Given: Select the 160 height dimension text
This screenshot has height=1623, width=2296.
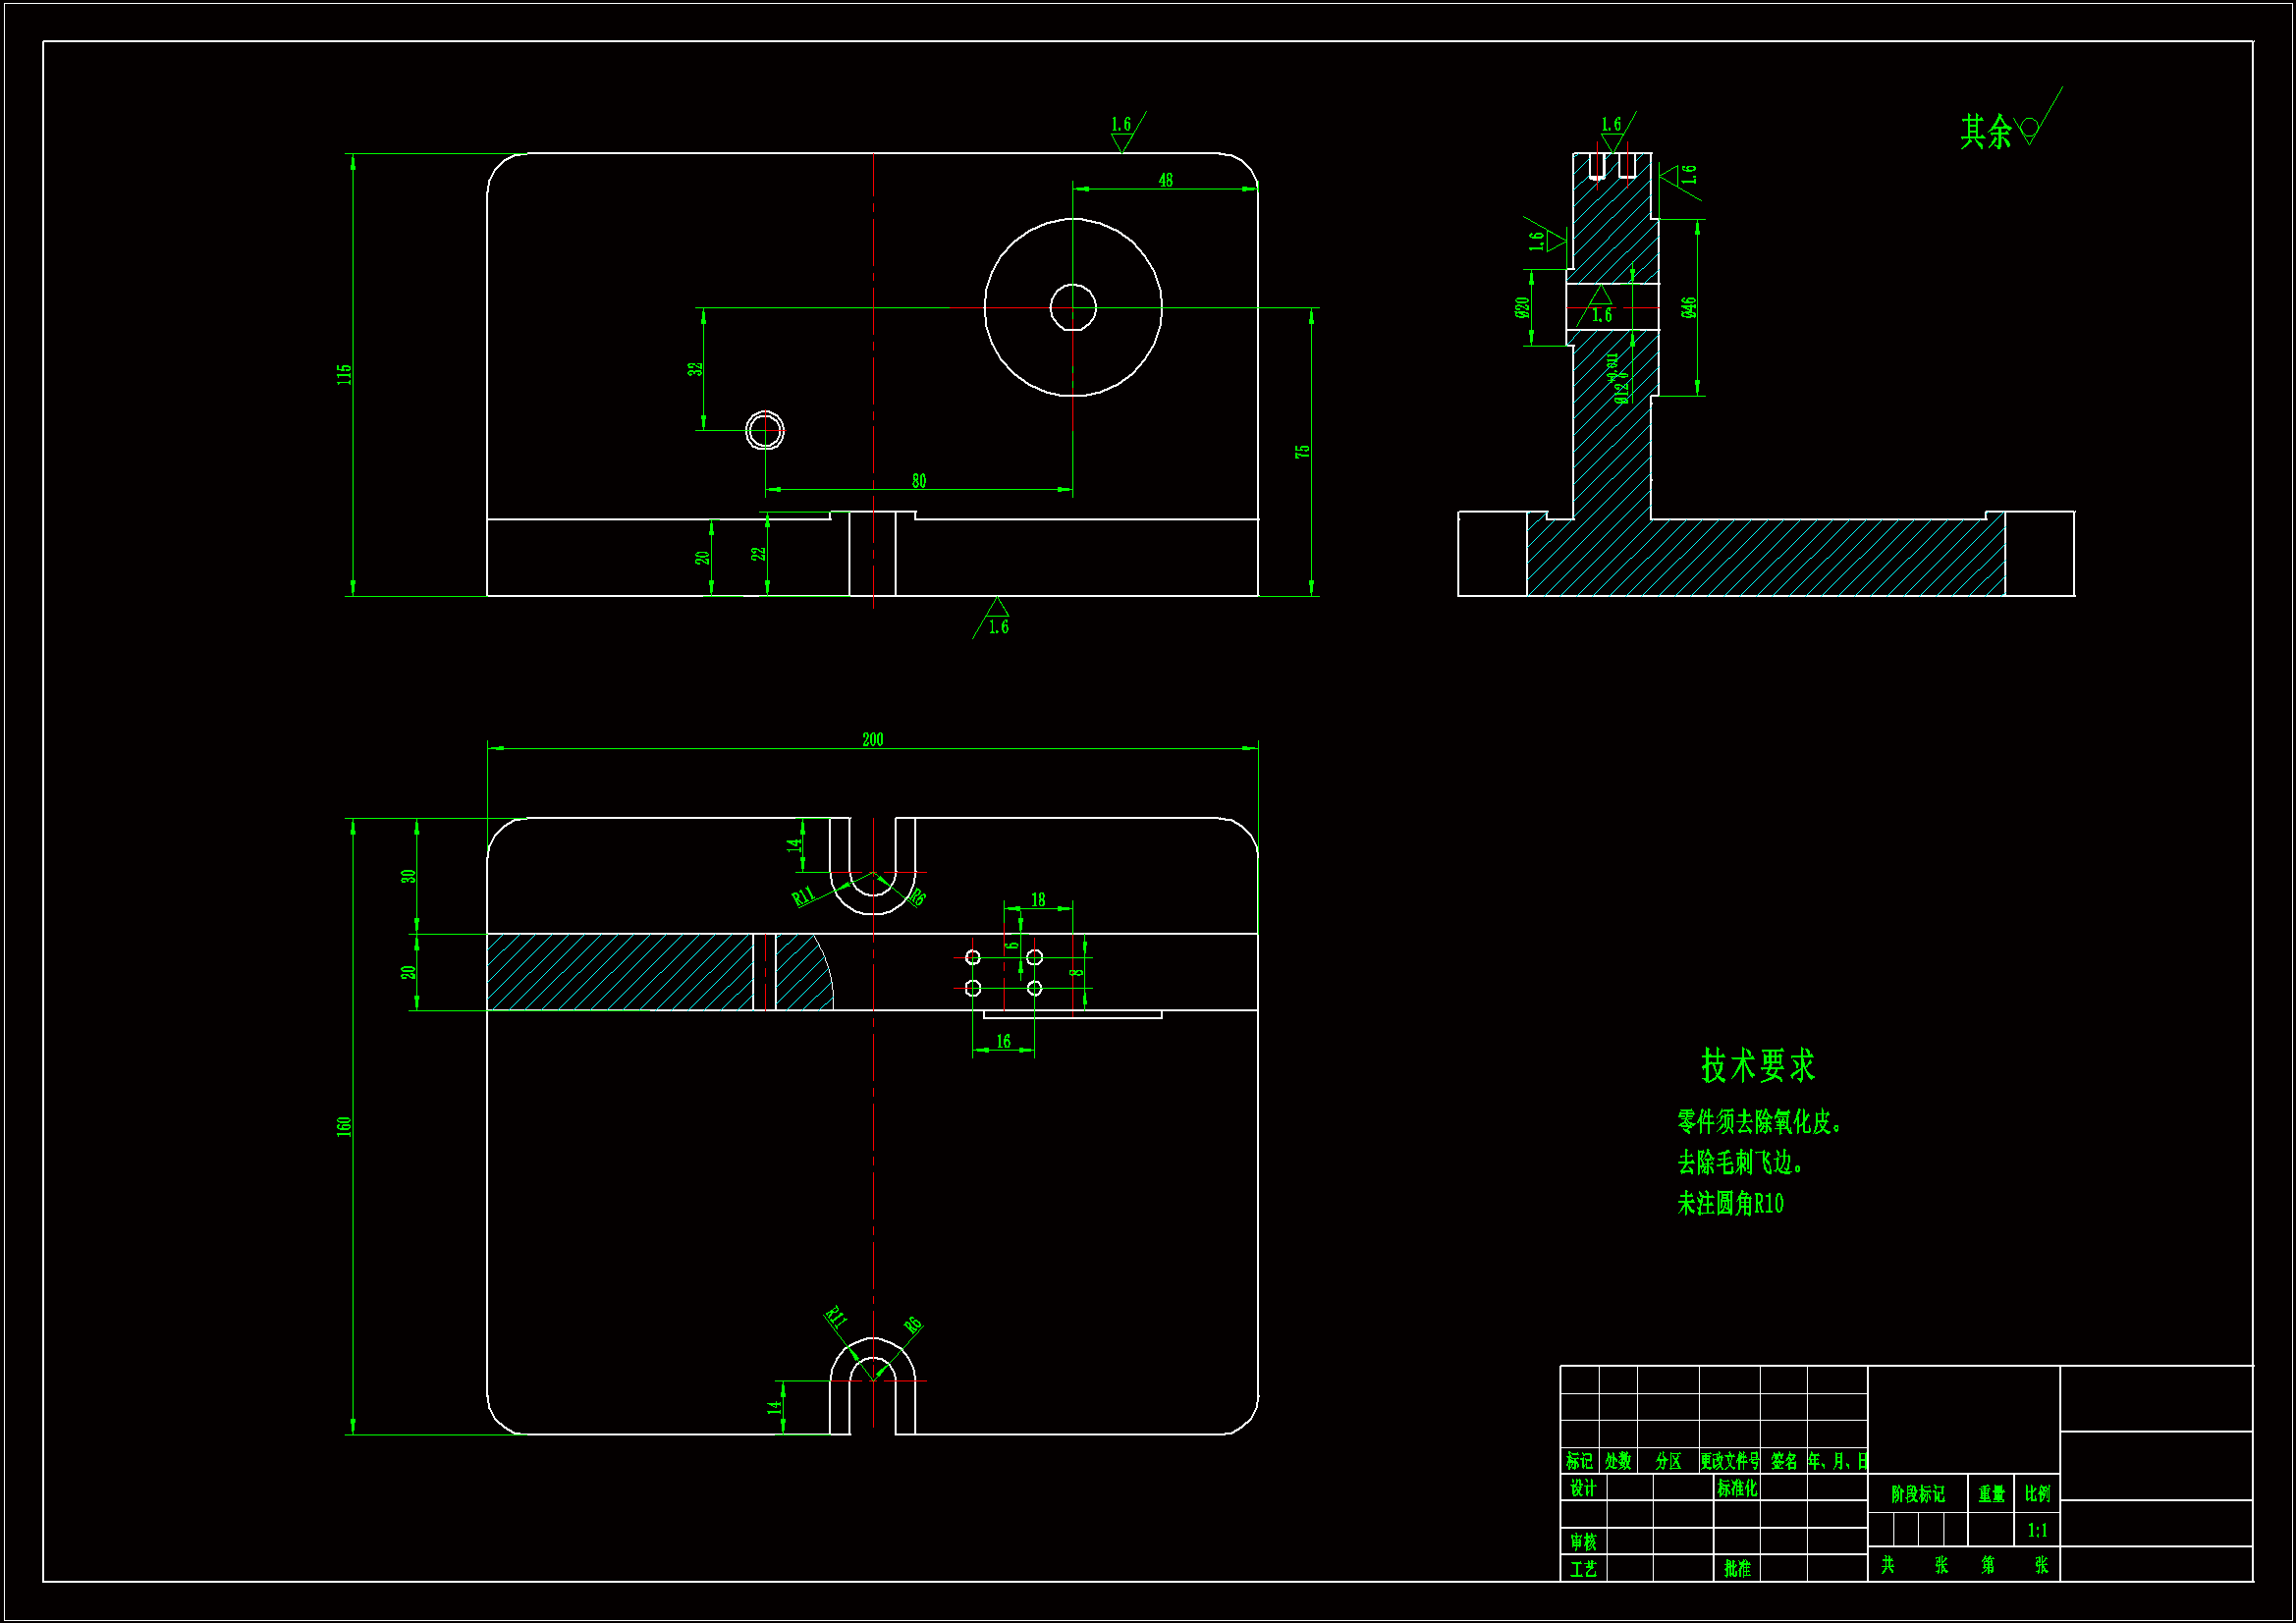Looking at the screenshot, I should (x=344, y=1126).
